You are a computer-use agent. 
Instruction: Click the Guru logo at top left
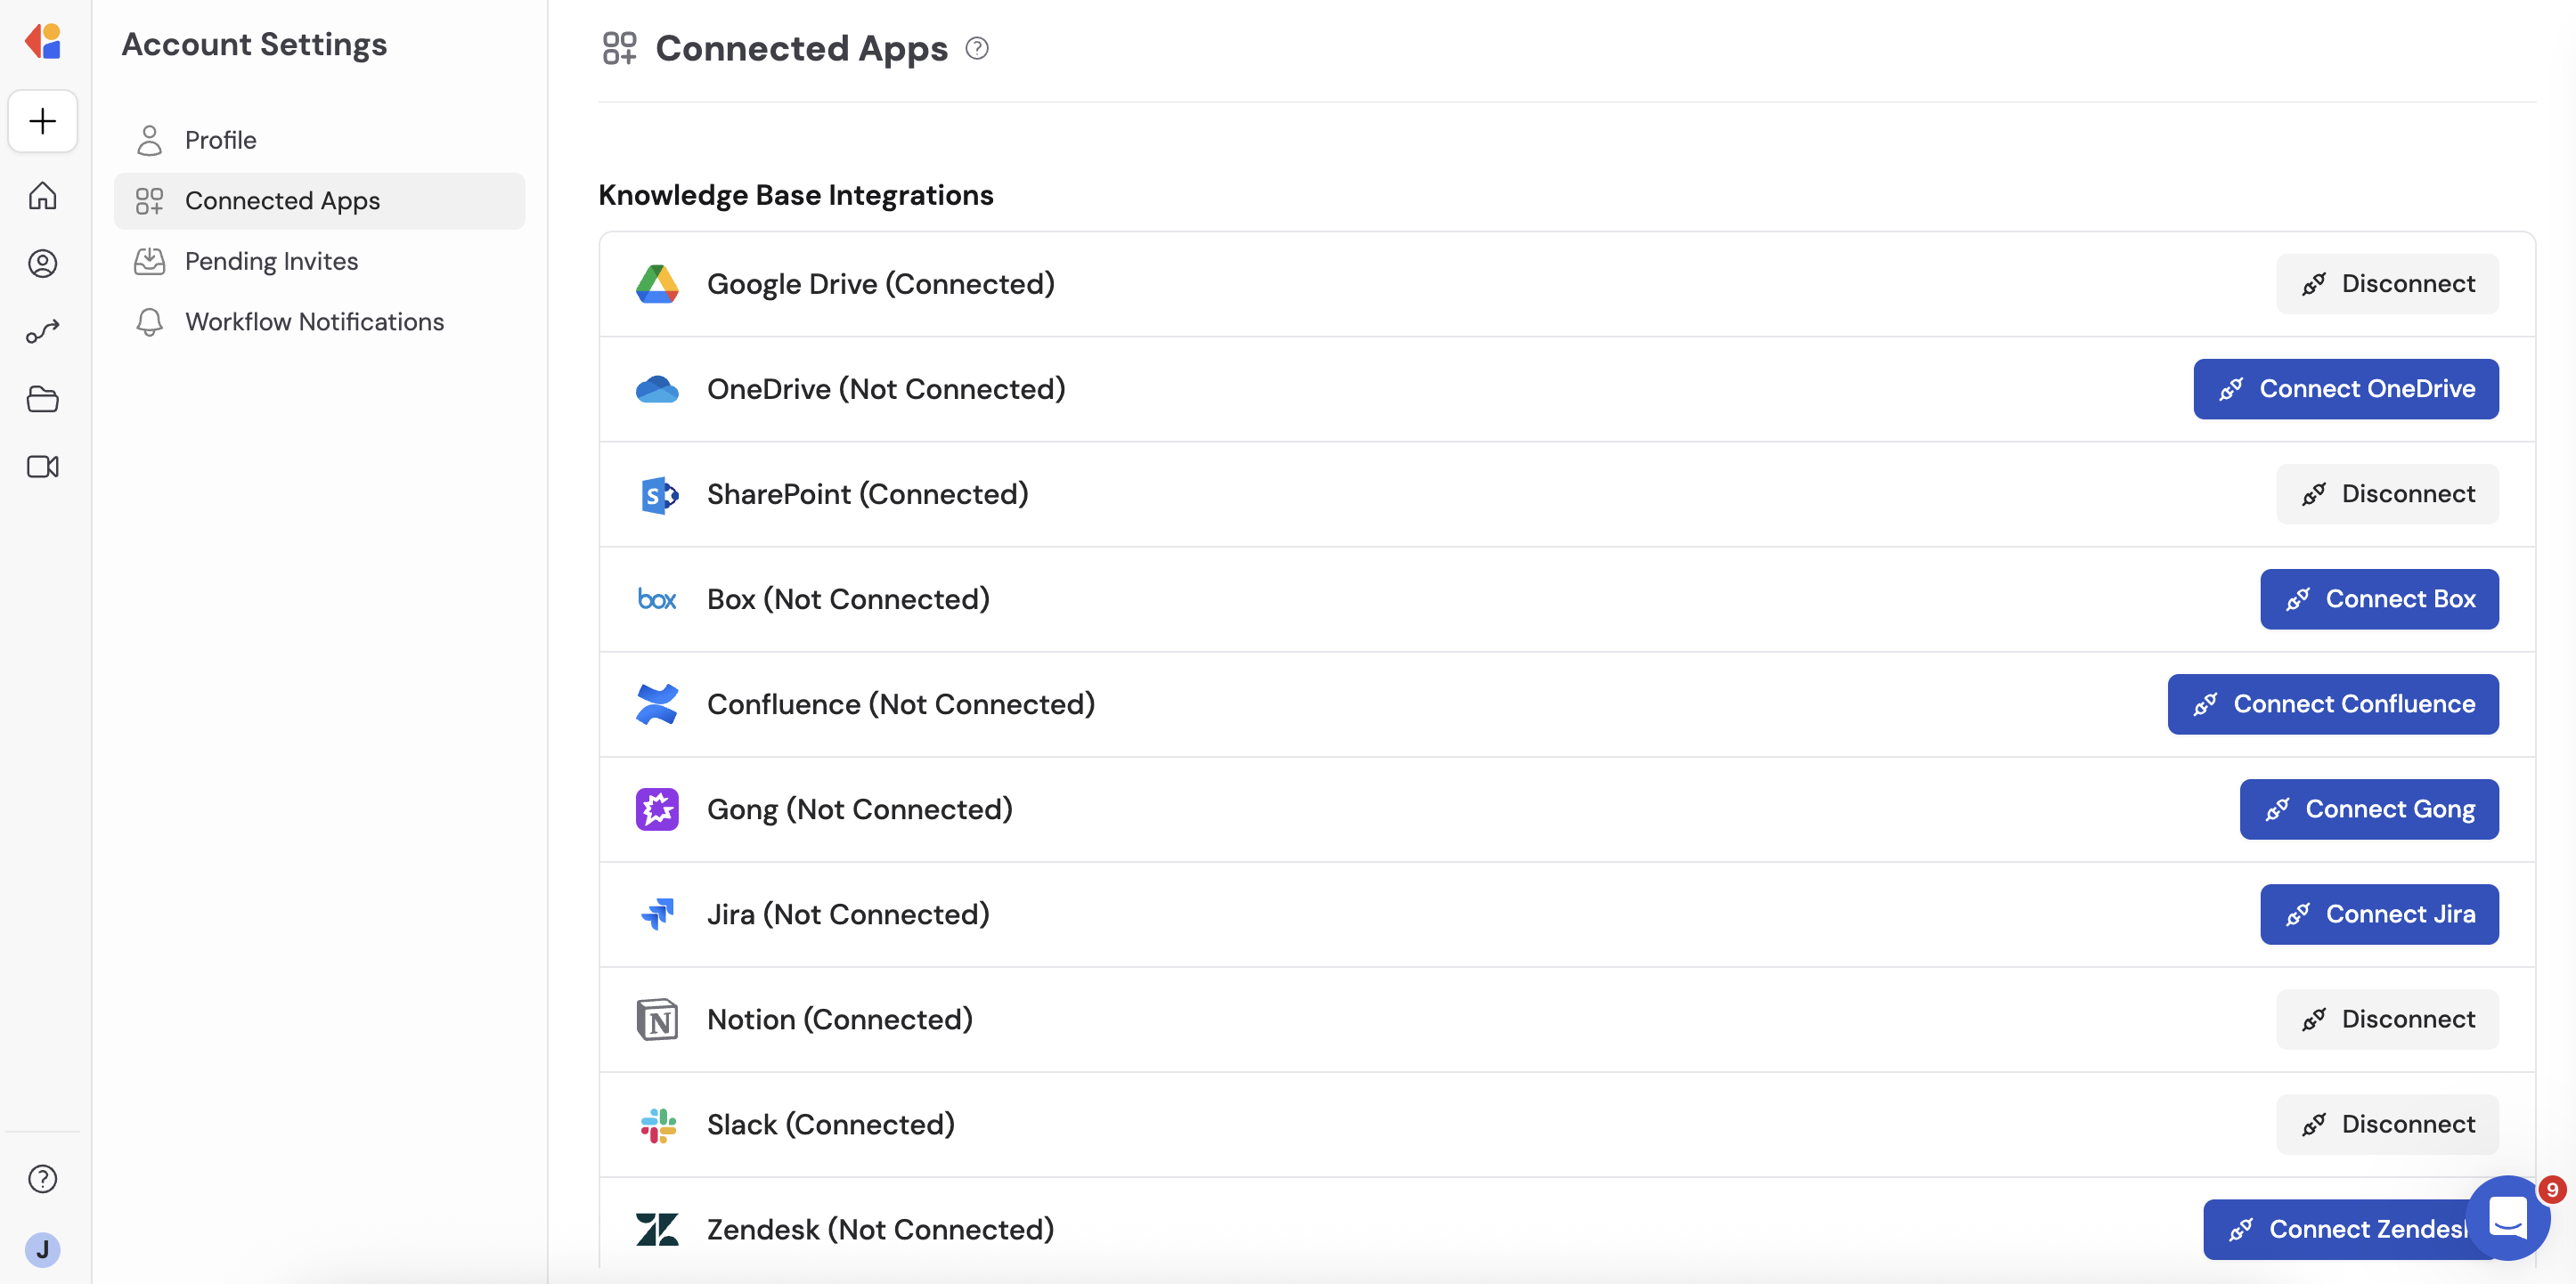click(42, 41)
